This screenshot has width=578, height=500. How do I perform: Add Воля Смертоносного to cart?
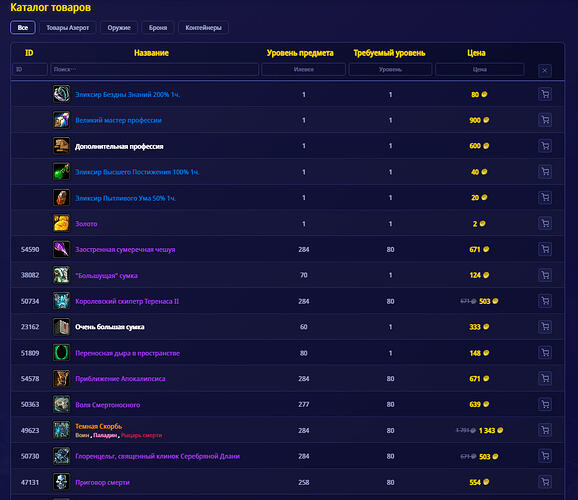coord(545,404)
